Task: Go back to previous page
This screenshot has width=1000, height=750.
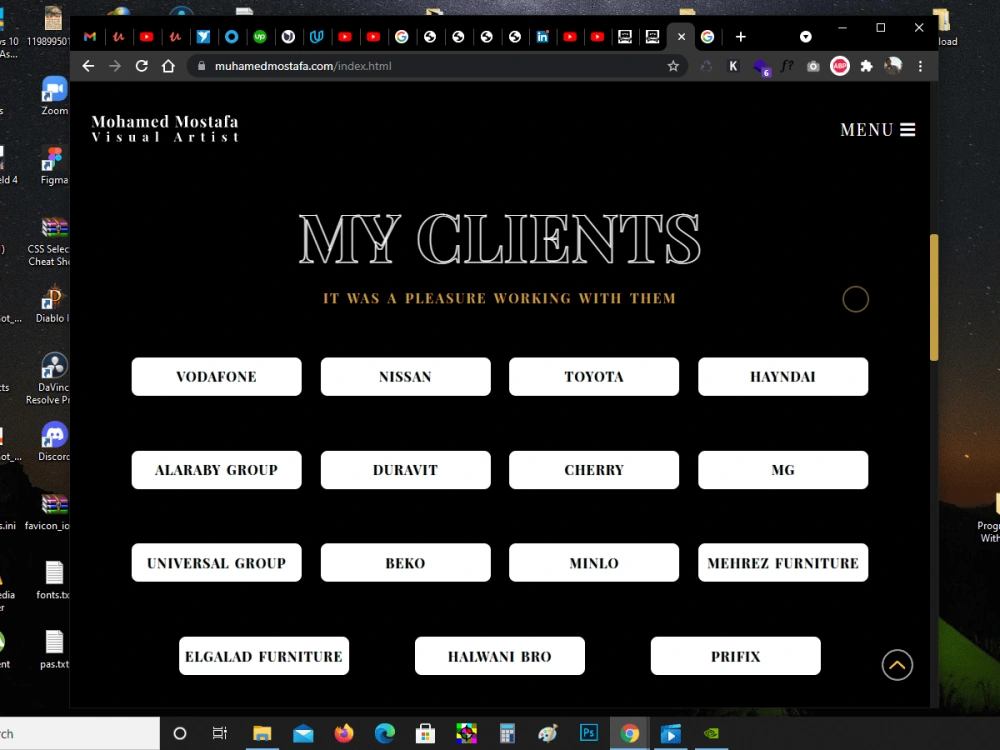Action: [x=88, y=66]
